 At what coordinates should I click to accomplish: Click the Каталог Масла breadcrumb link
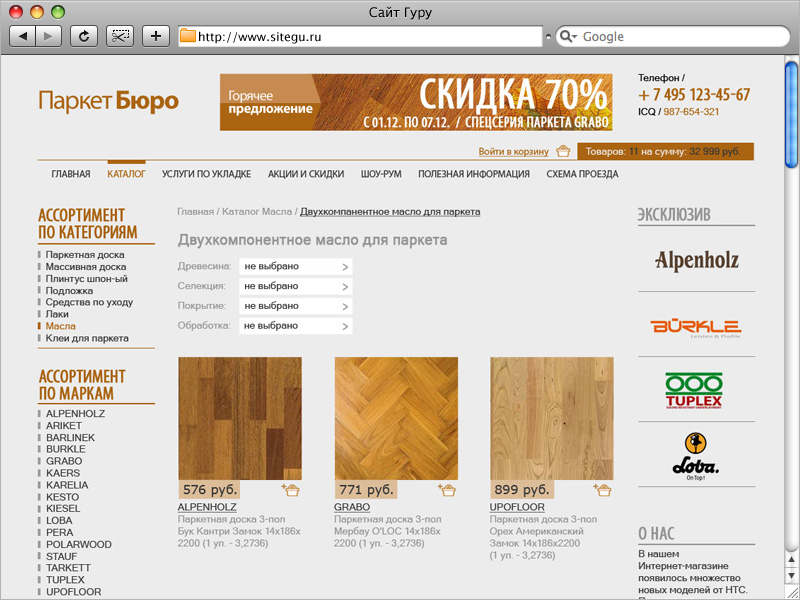[x=257, y=211]
